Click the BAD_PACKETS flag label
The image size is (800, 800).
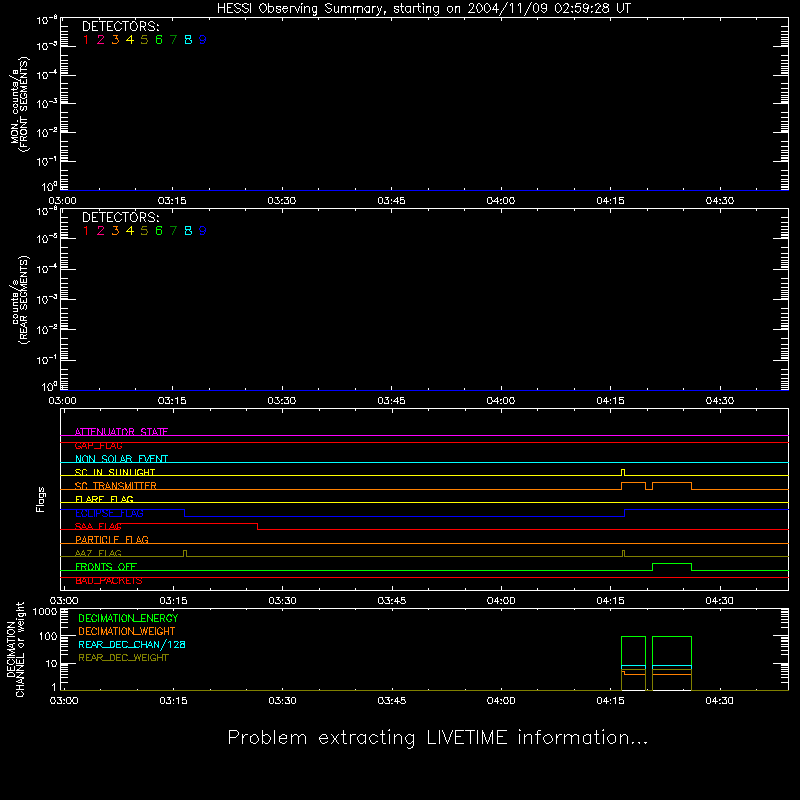109,580
